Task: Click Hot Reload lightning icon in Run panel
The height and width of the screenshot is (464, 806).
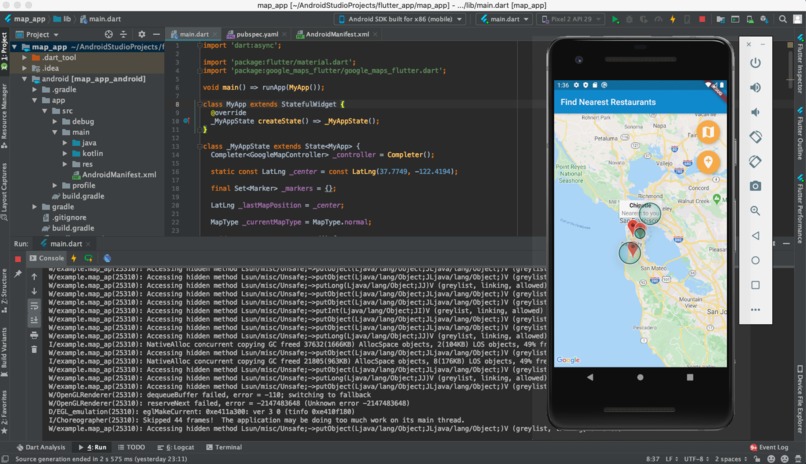Action: 74,258
